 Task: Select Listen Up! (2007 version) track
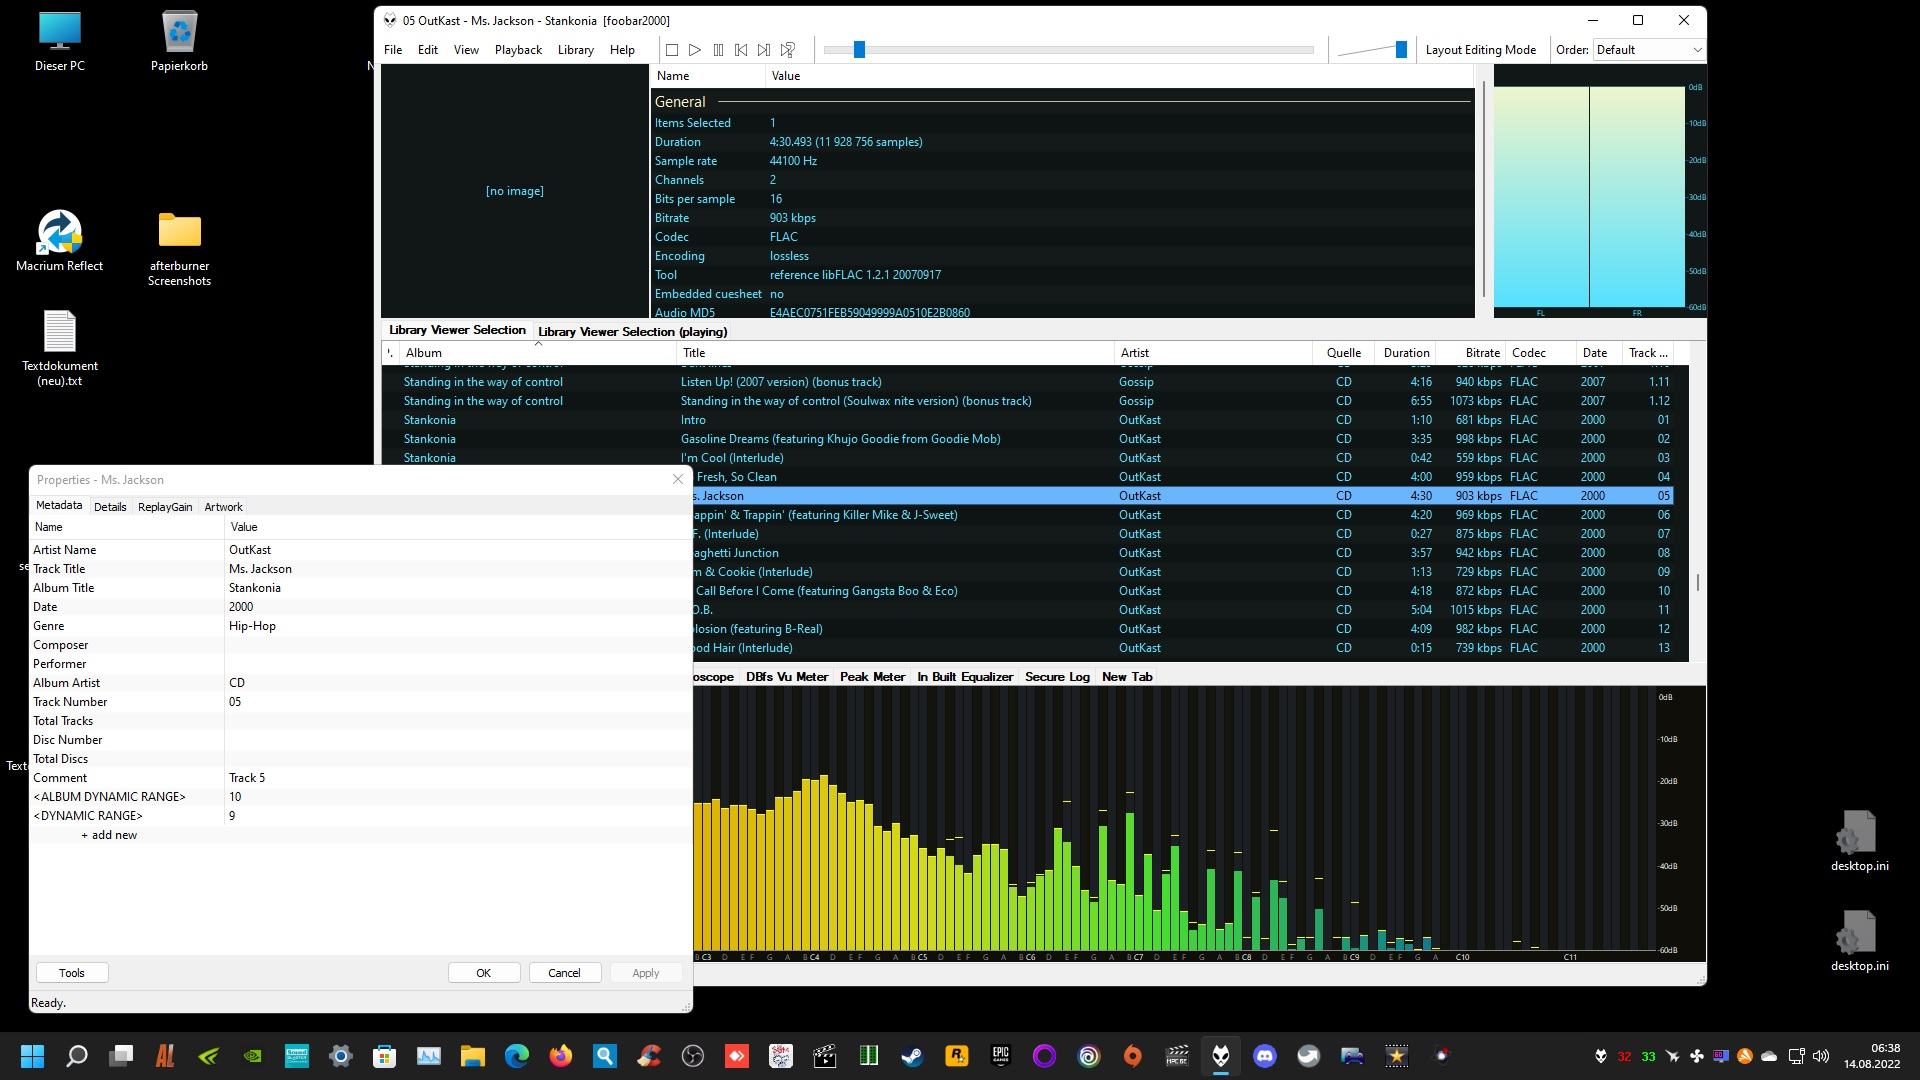pyautogui.click(x=1028, y=382)
